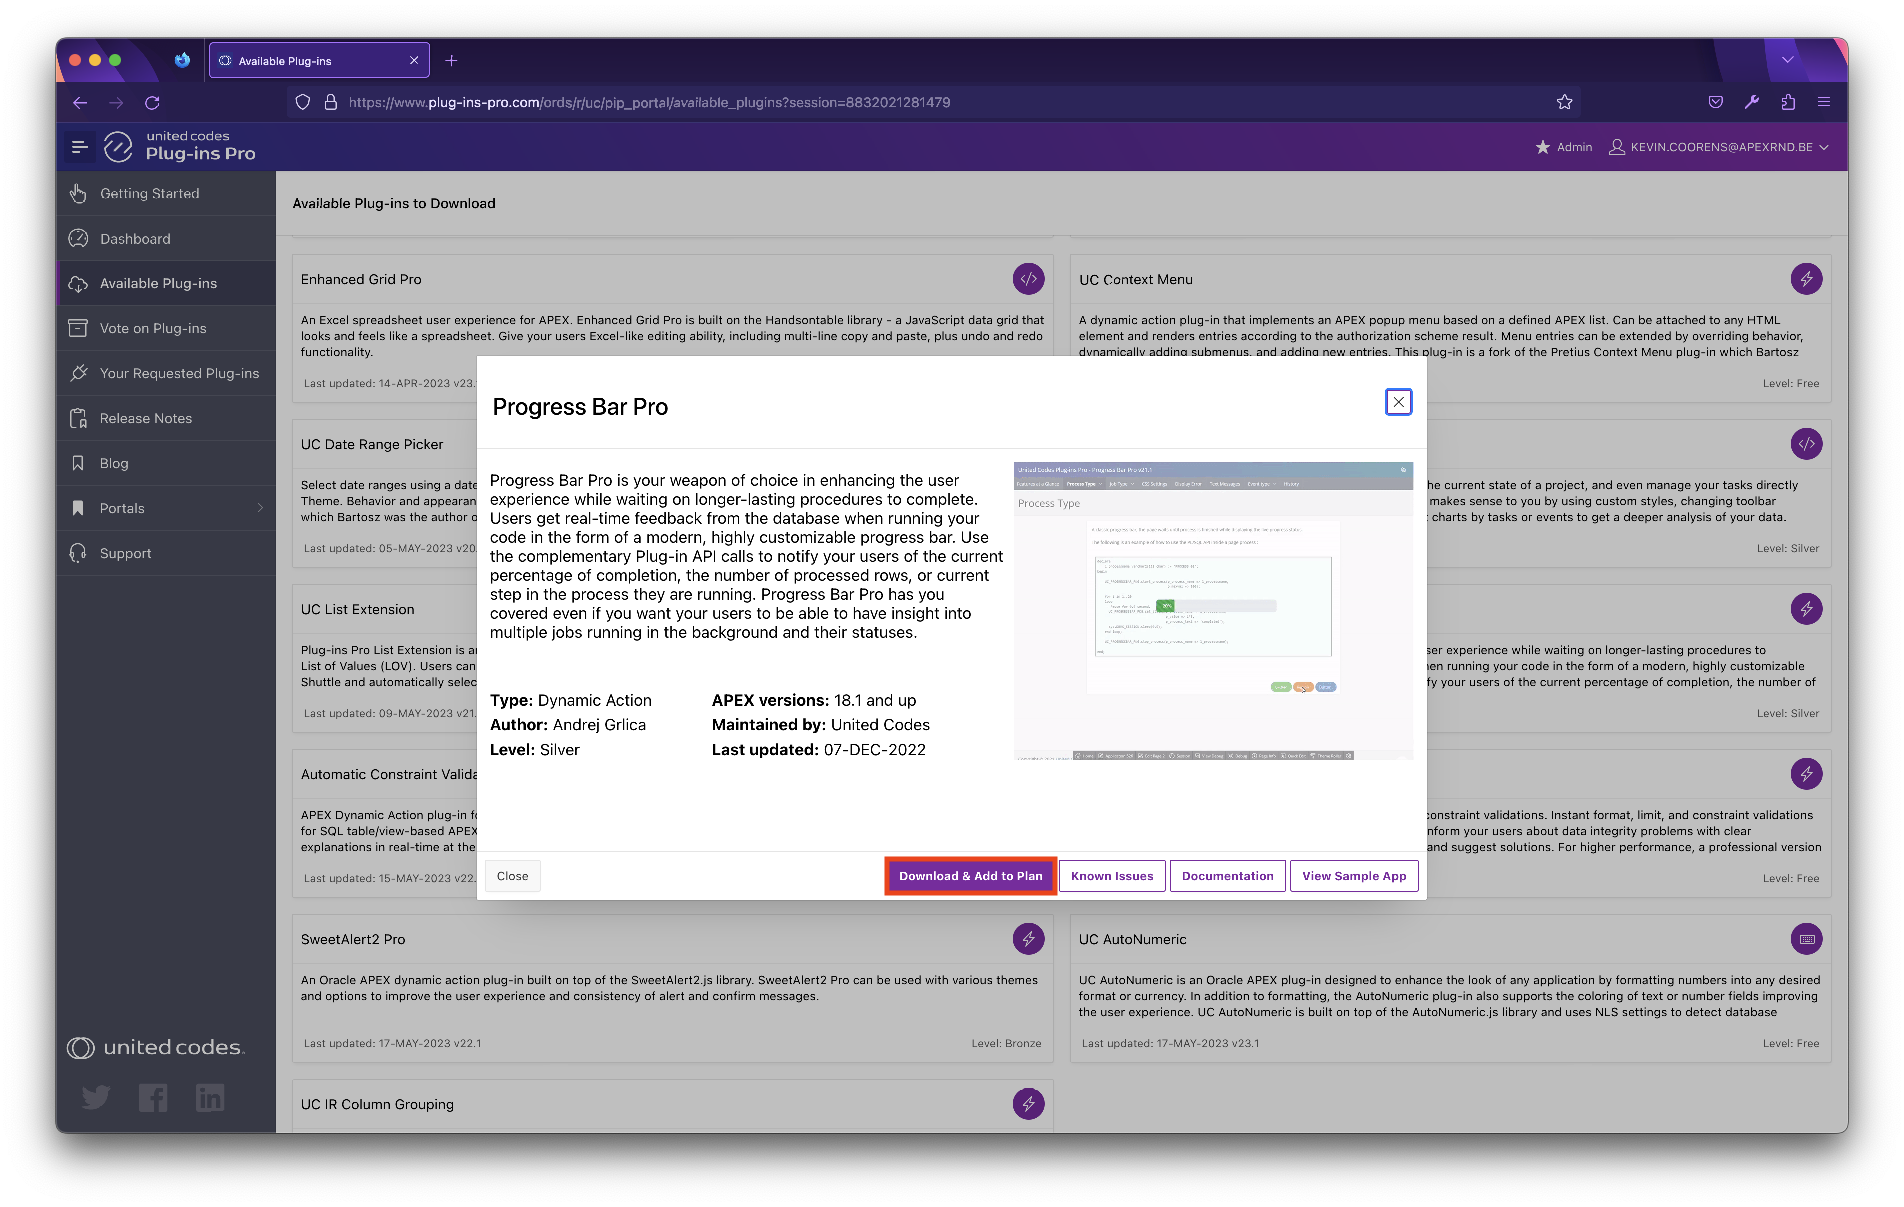Click the Requested Plug-ins plug icon
The width and height of the screenshot is (1904, 1207).
click(78, 373)
